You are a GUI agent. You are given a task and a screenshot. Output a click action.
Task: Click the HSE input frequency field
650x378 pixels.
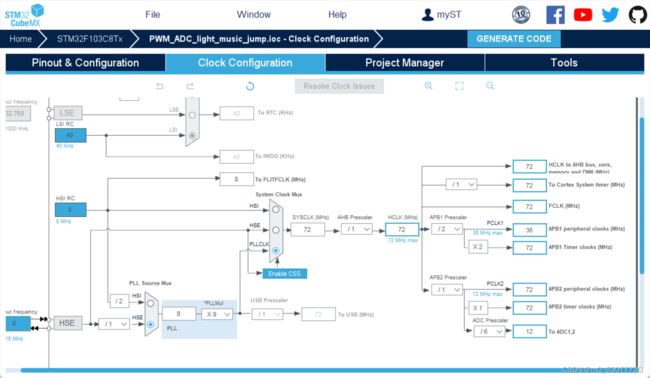(18, 323)
